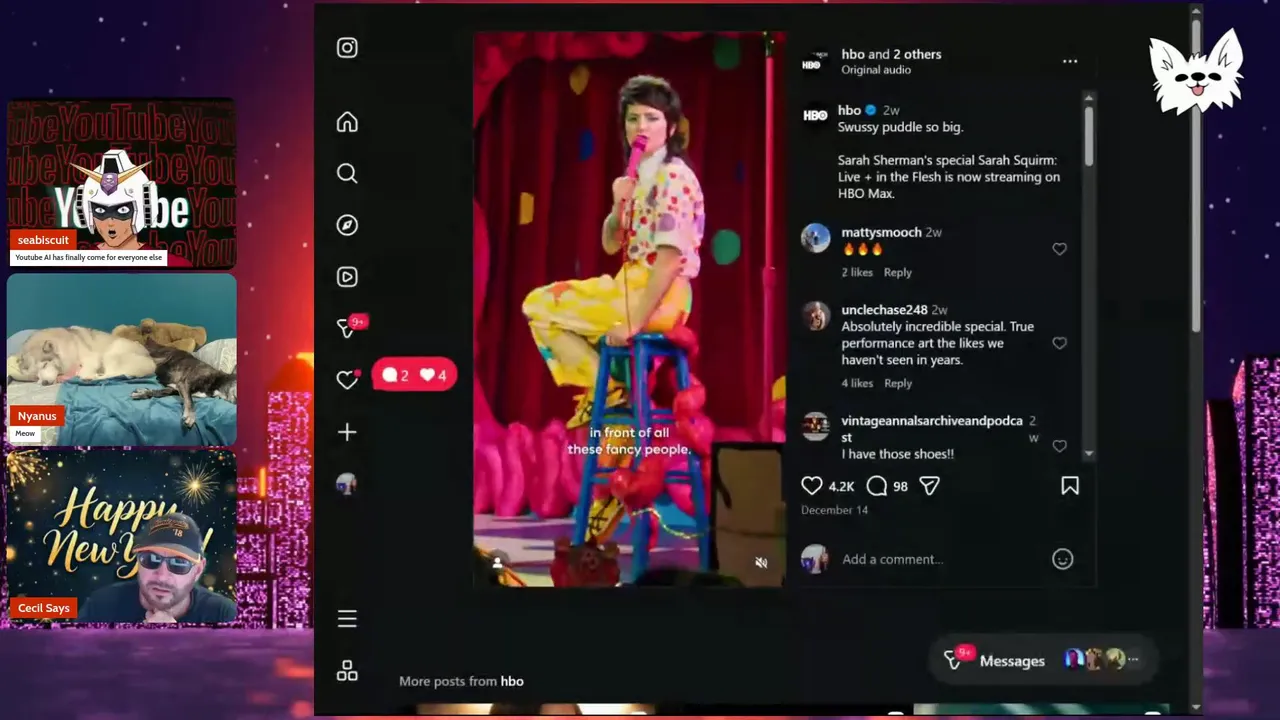Open comments via the speech bubble icon
This screenshot has width=1280, height=720.
point(877,486)
